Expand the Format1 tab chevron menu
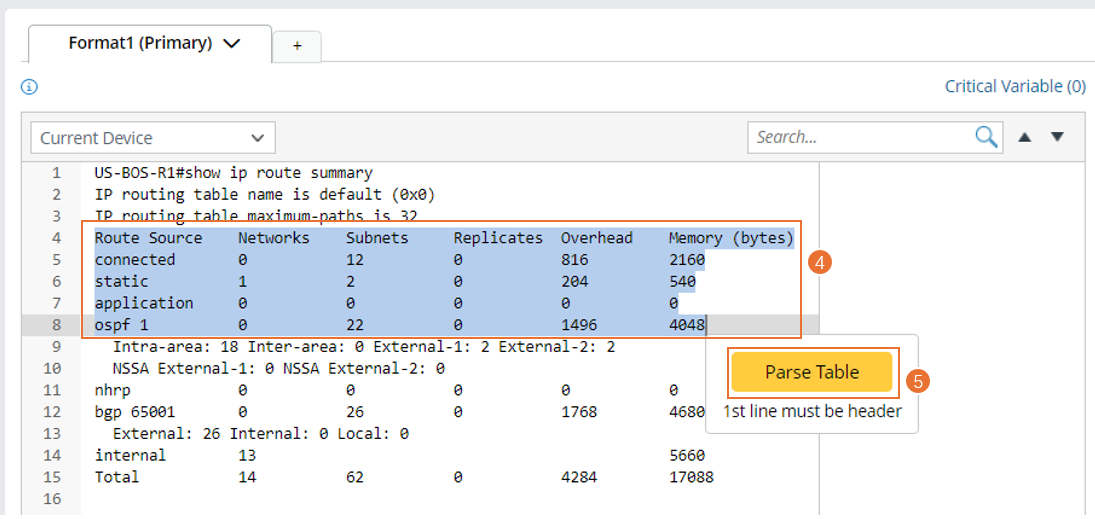This screenshot has height=519, width=1095. (x=231, y=43)
